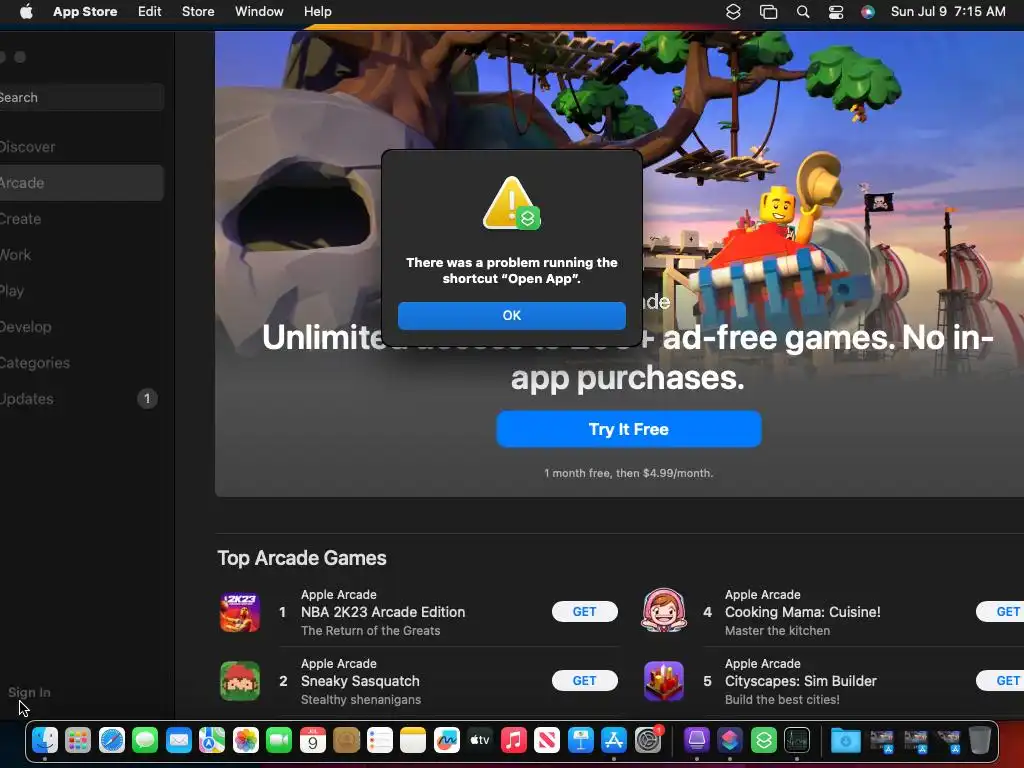Launch Safari from the Dock
The height and width of the screenshot is (768, 1024).
tap(112, 740)
